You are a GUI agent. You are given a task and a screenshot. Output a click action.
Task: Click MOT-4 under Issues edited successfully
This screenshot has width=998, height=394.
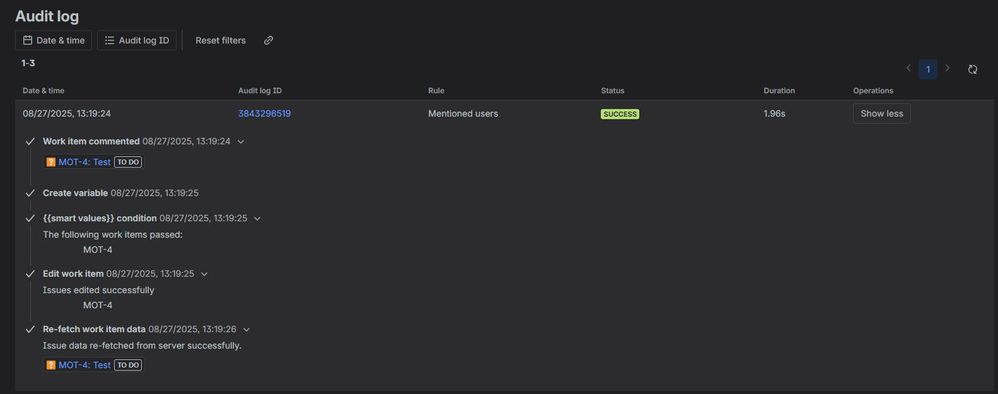(x=97, y=305)
